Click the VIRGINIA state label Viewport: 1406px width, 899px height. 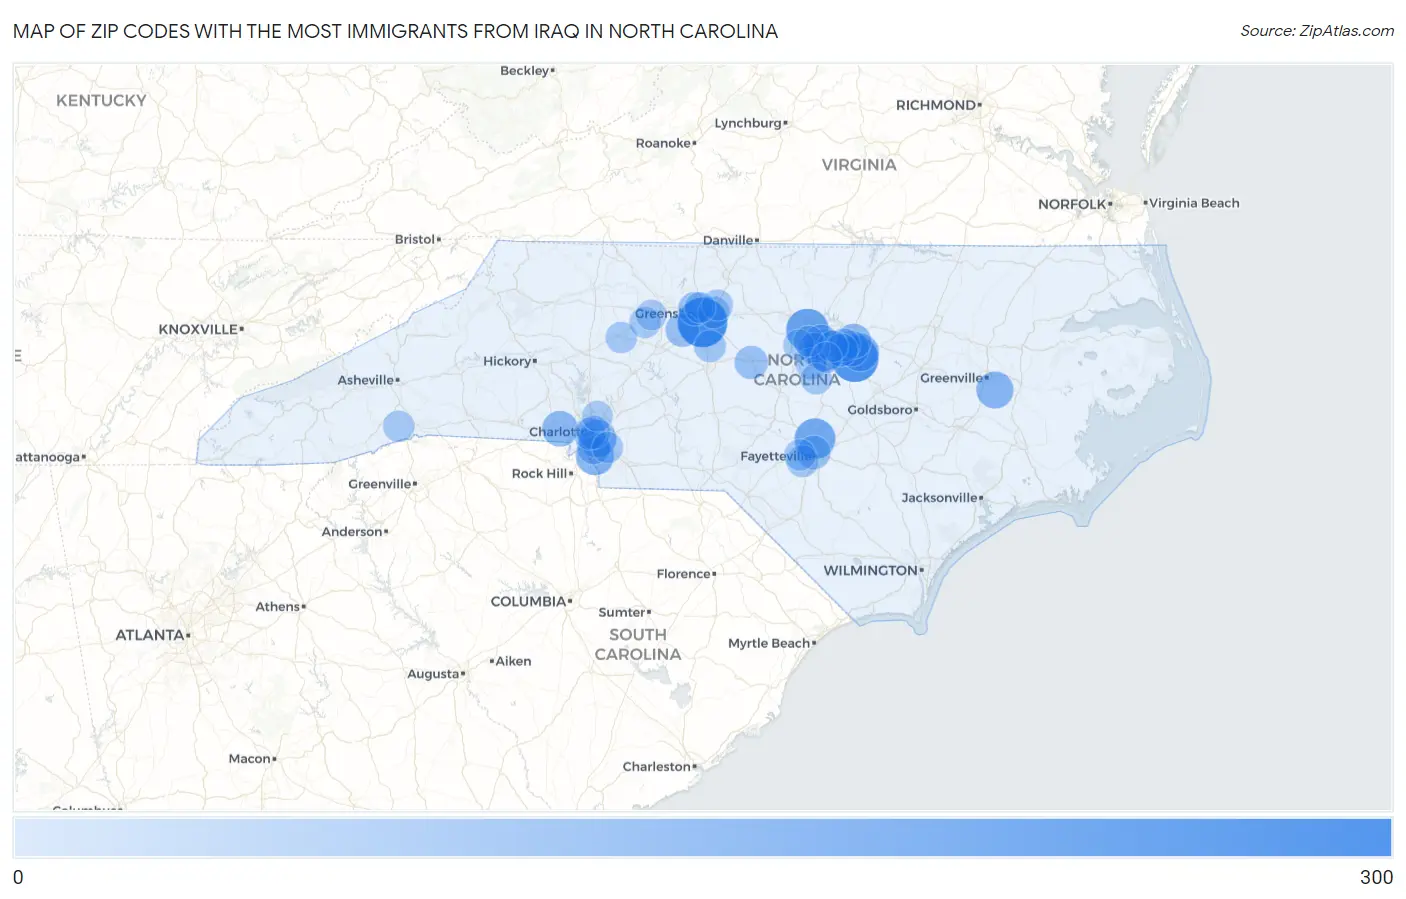[x=859, y=164]
